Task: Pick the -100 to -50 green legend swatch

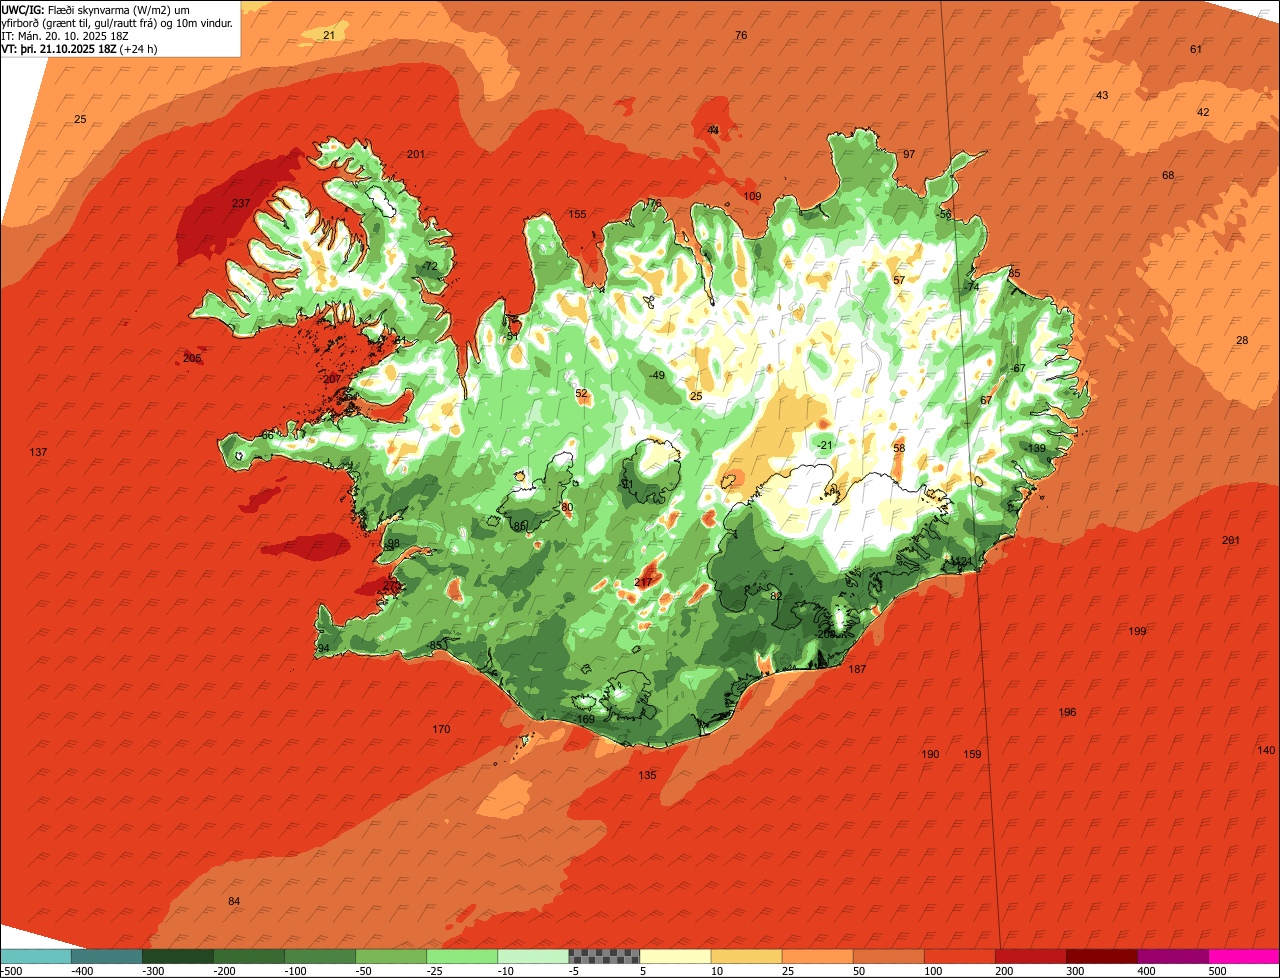Action: [320, 956]
